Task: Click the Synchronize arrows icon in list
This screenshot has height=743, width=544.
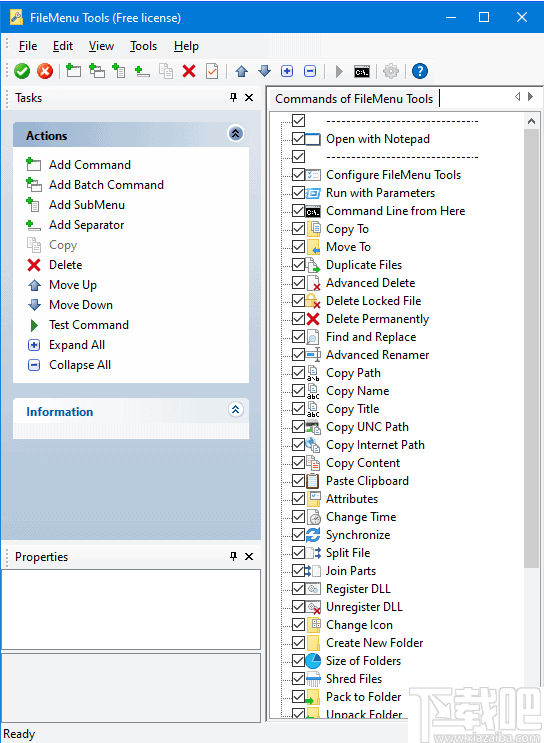Action: tap(313, 535)
